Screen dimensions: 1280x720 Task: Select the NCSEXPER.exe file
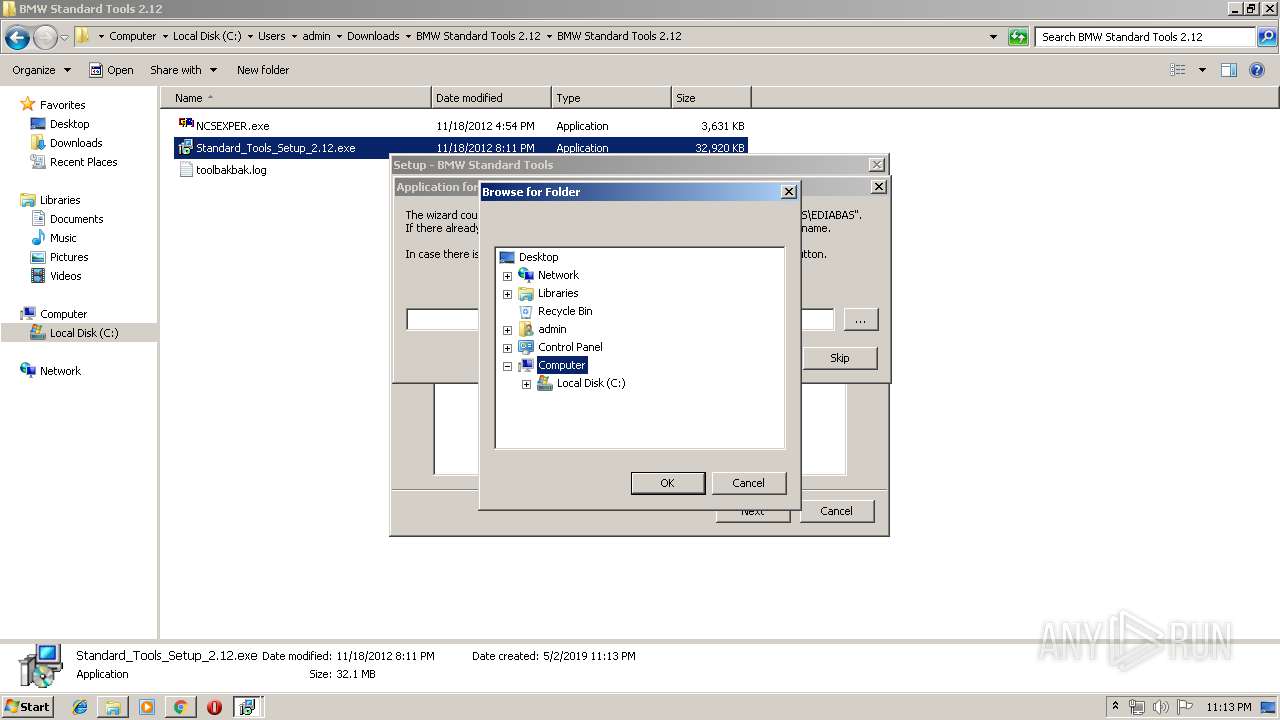pos(232,126)
